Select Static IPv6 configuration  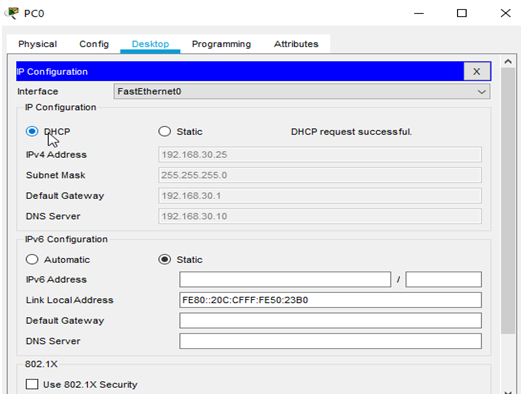tap(165, 260)
